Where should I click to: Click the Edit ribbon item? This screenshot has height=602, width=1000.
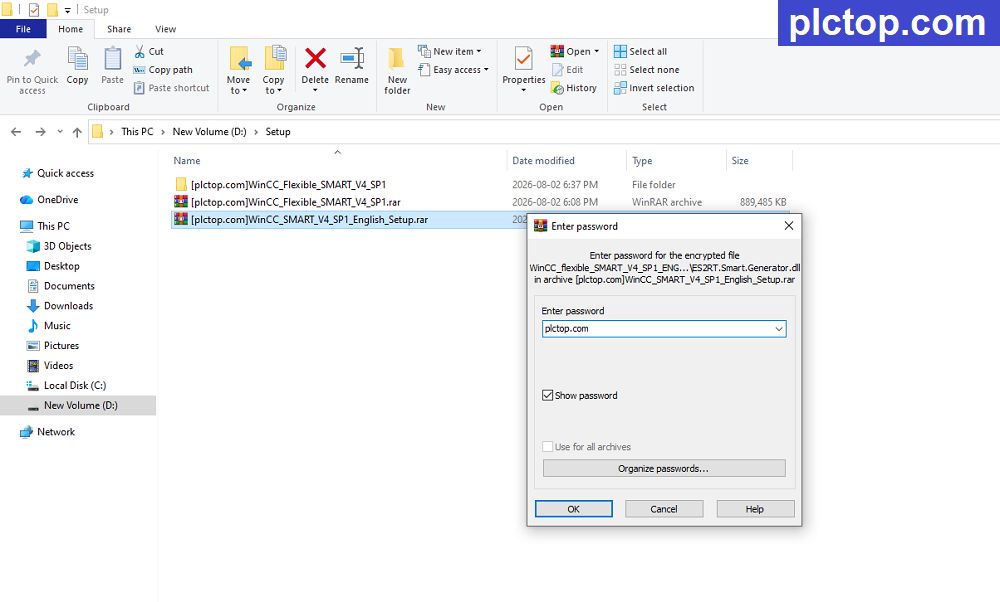pos(568,70)
